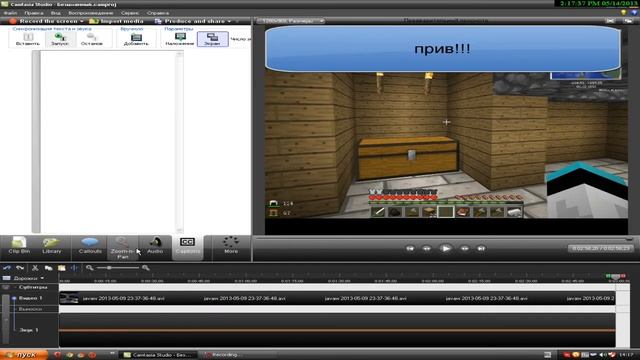The height and width of the screenshot is (360, 640).
Task: Click the timeline paste icon
Action: tap(62, 268)
